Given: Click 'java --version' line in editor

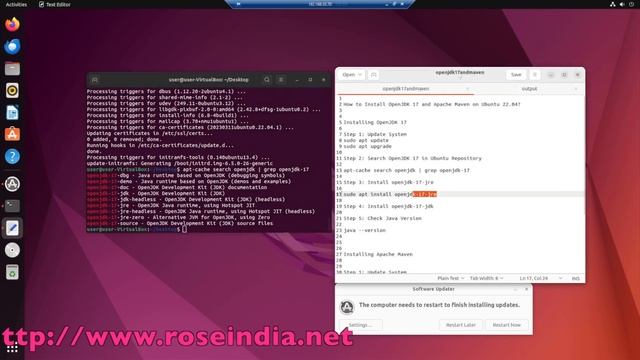Looking at the screenshot, I should pyautogui.click(x=364, y=230).
